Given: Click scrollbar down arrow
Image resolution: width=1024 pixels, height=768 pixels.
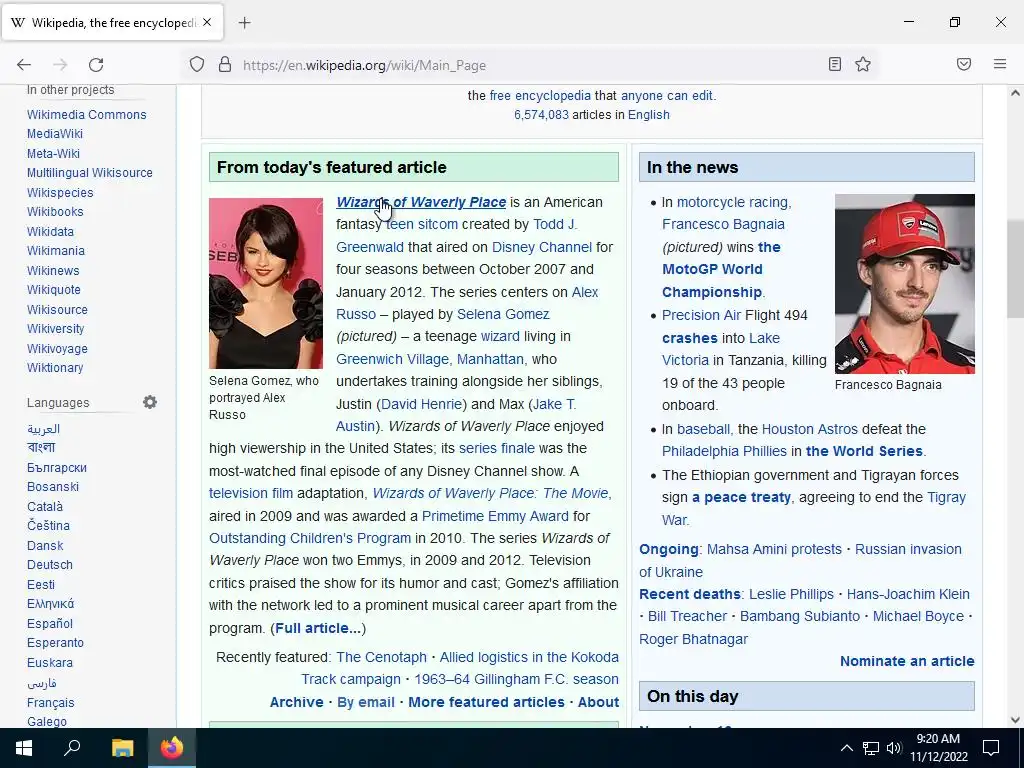Looking at the screenshot, I should tap(1015, 720).
